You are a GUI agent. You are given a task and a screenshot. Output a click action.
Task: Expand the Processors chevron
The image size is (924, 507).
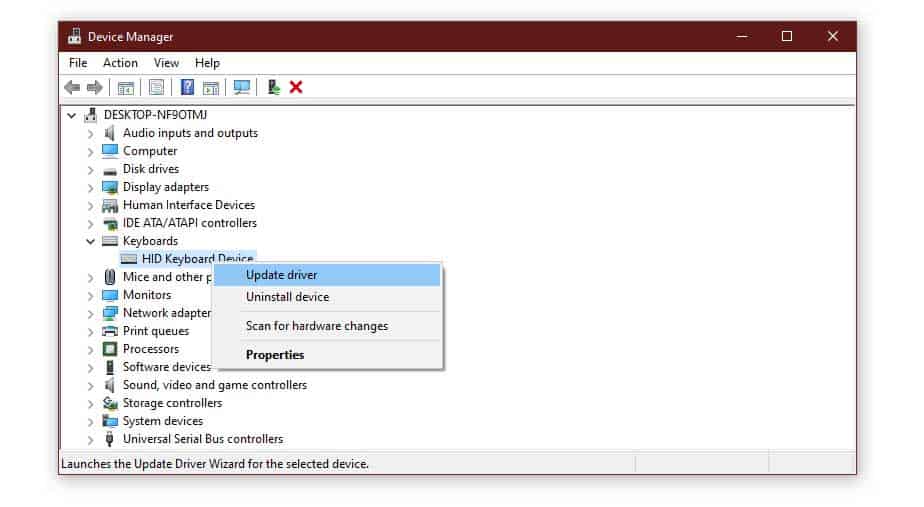point(90,350)
